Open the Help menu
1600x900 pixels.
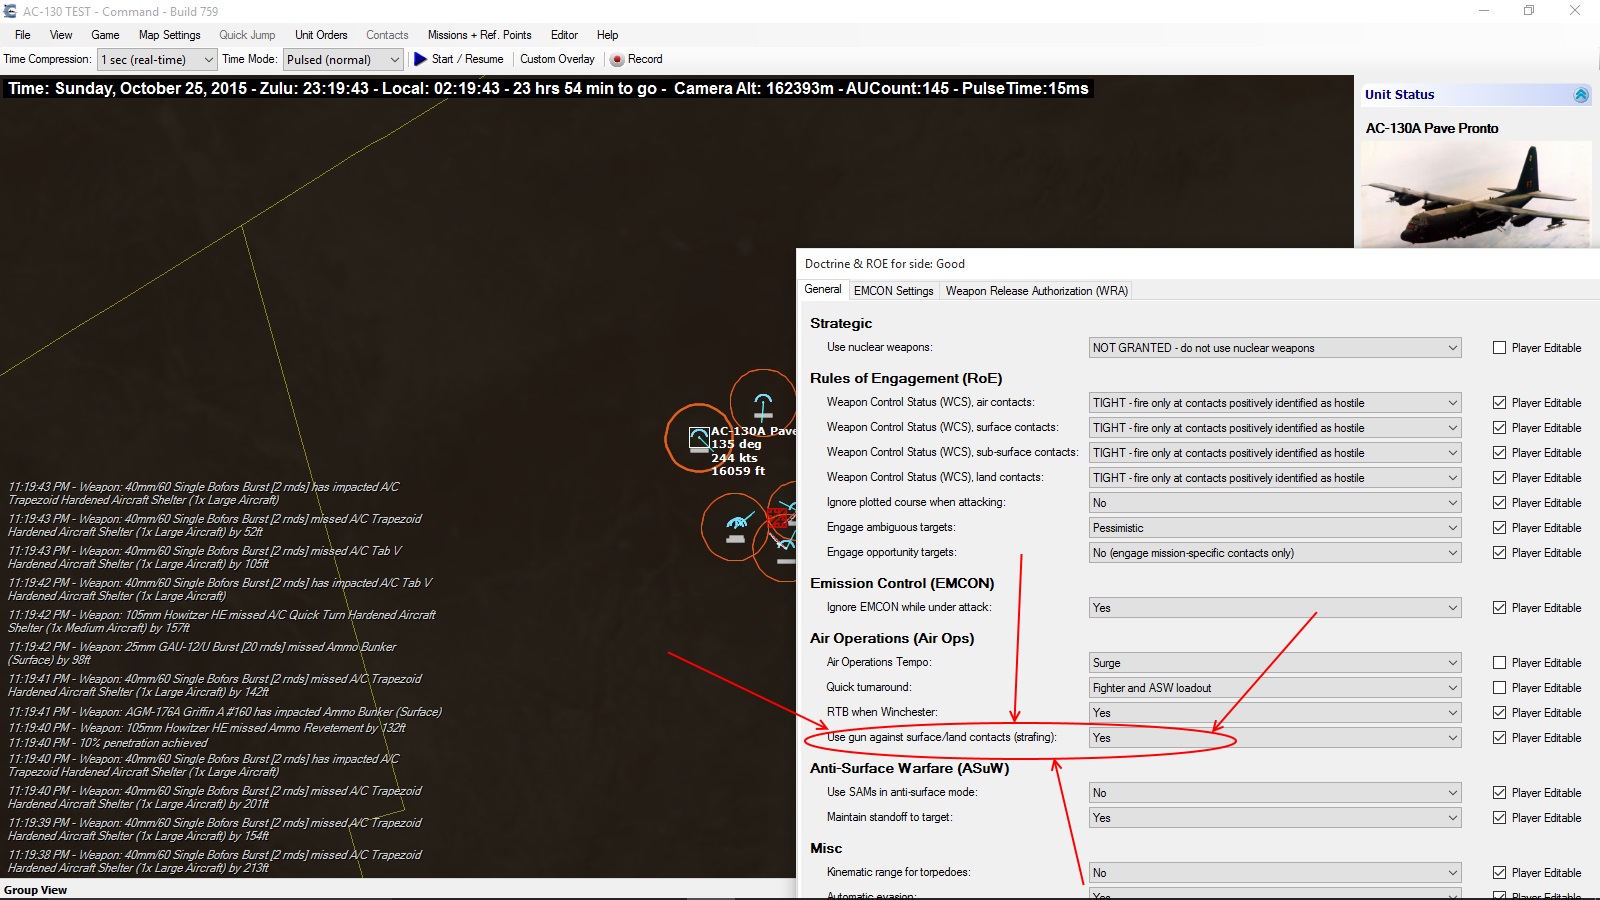[607, 35]
